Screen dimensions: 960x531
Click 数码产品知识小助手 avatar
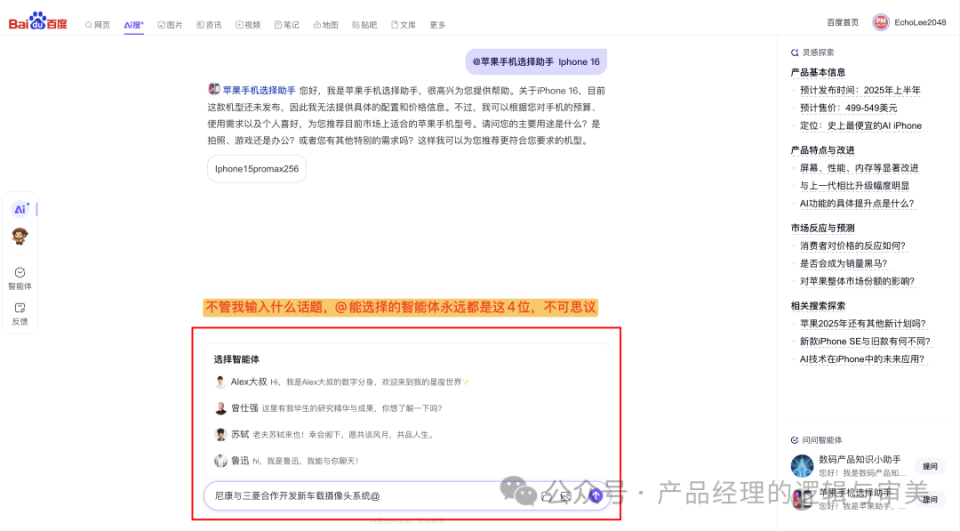802,465
